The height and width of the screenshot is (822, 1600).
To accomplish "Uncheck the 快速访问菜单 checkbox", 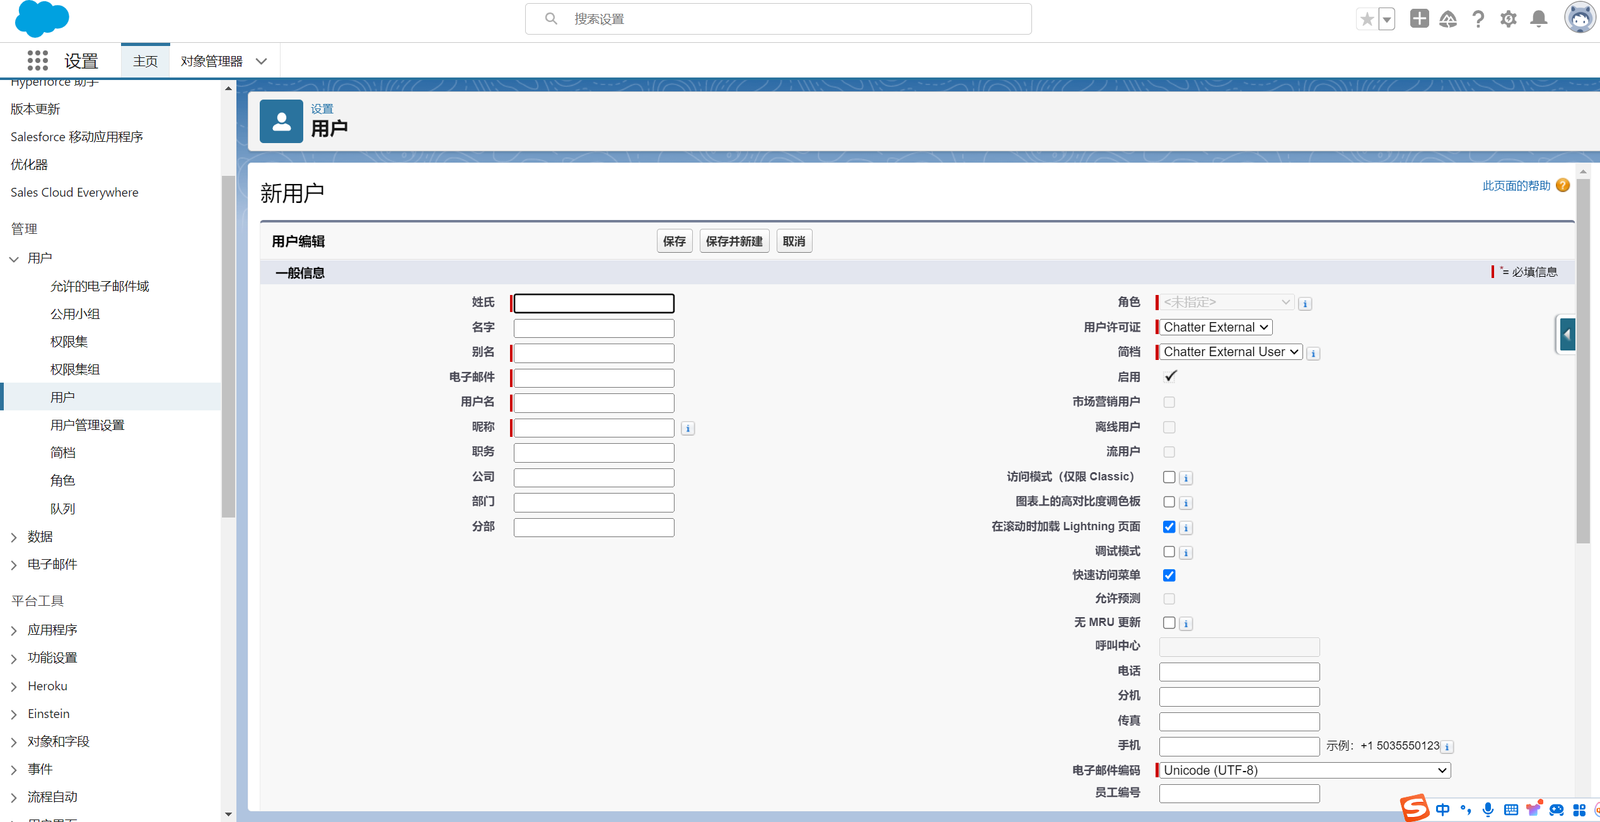I will point(1169,576).
